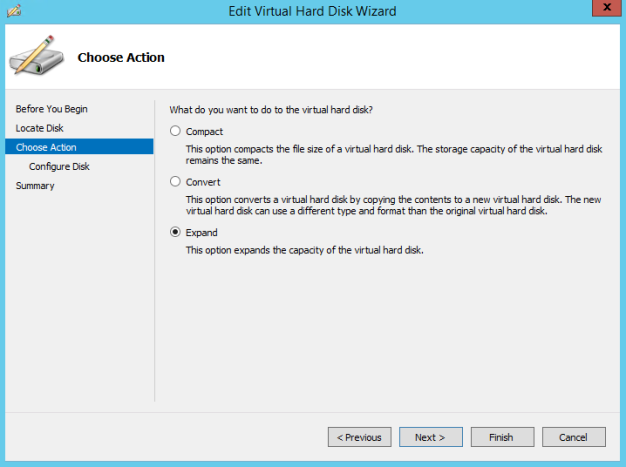Screen dimensions: 626x467
Task: Click the Finish button
Action: (501, 437)
